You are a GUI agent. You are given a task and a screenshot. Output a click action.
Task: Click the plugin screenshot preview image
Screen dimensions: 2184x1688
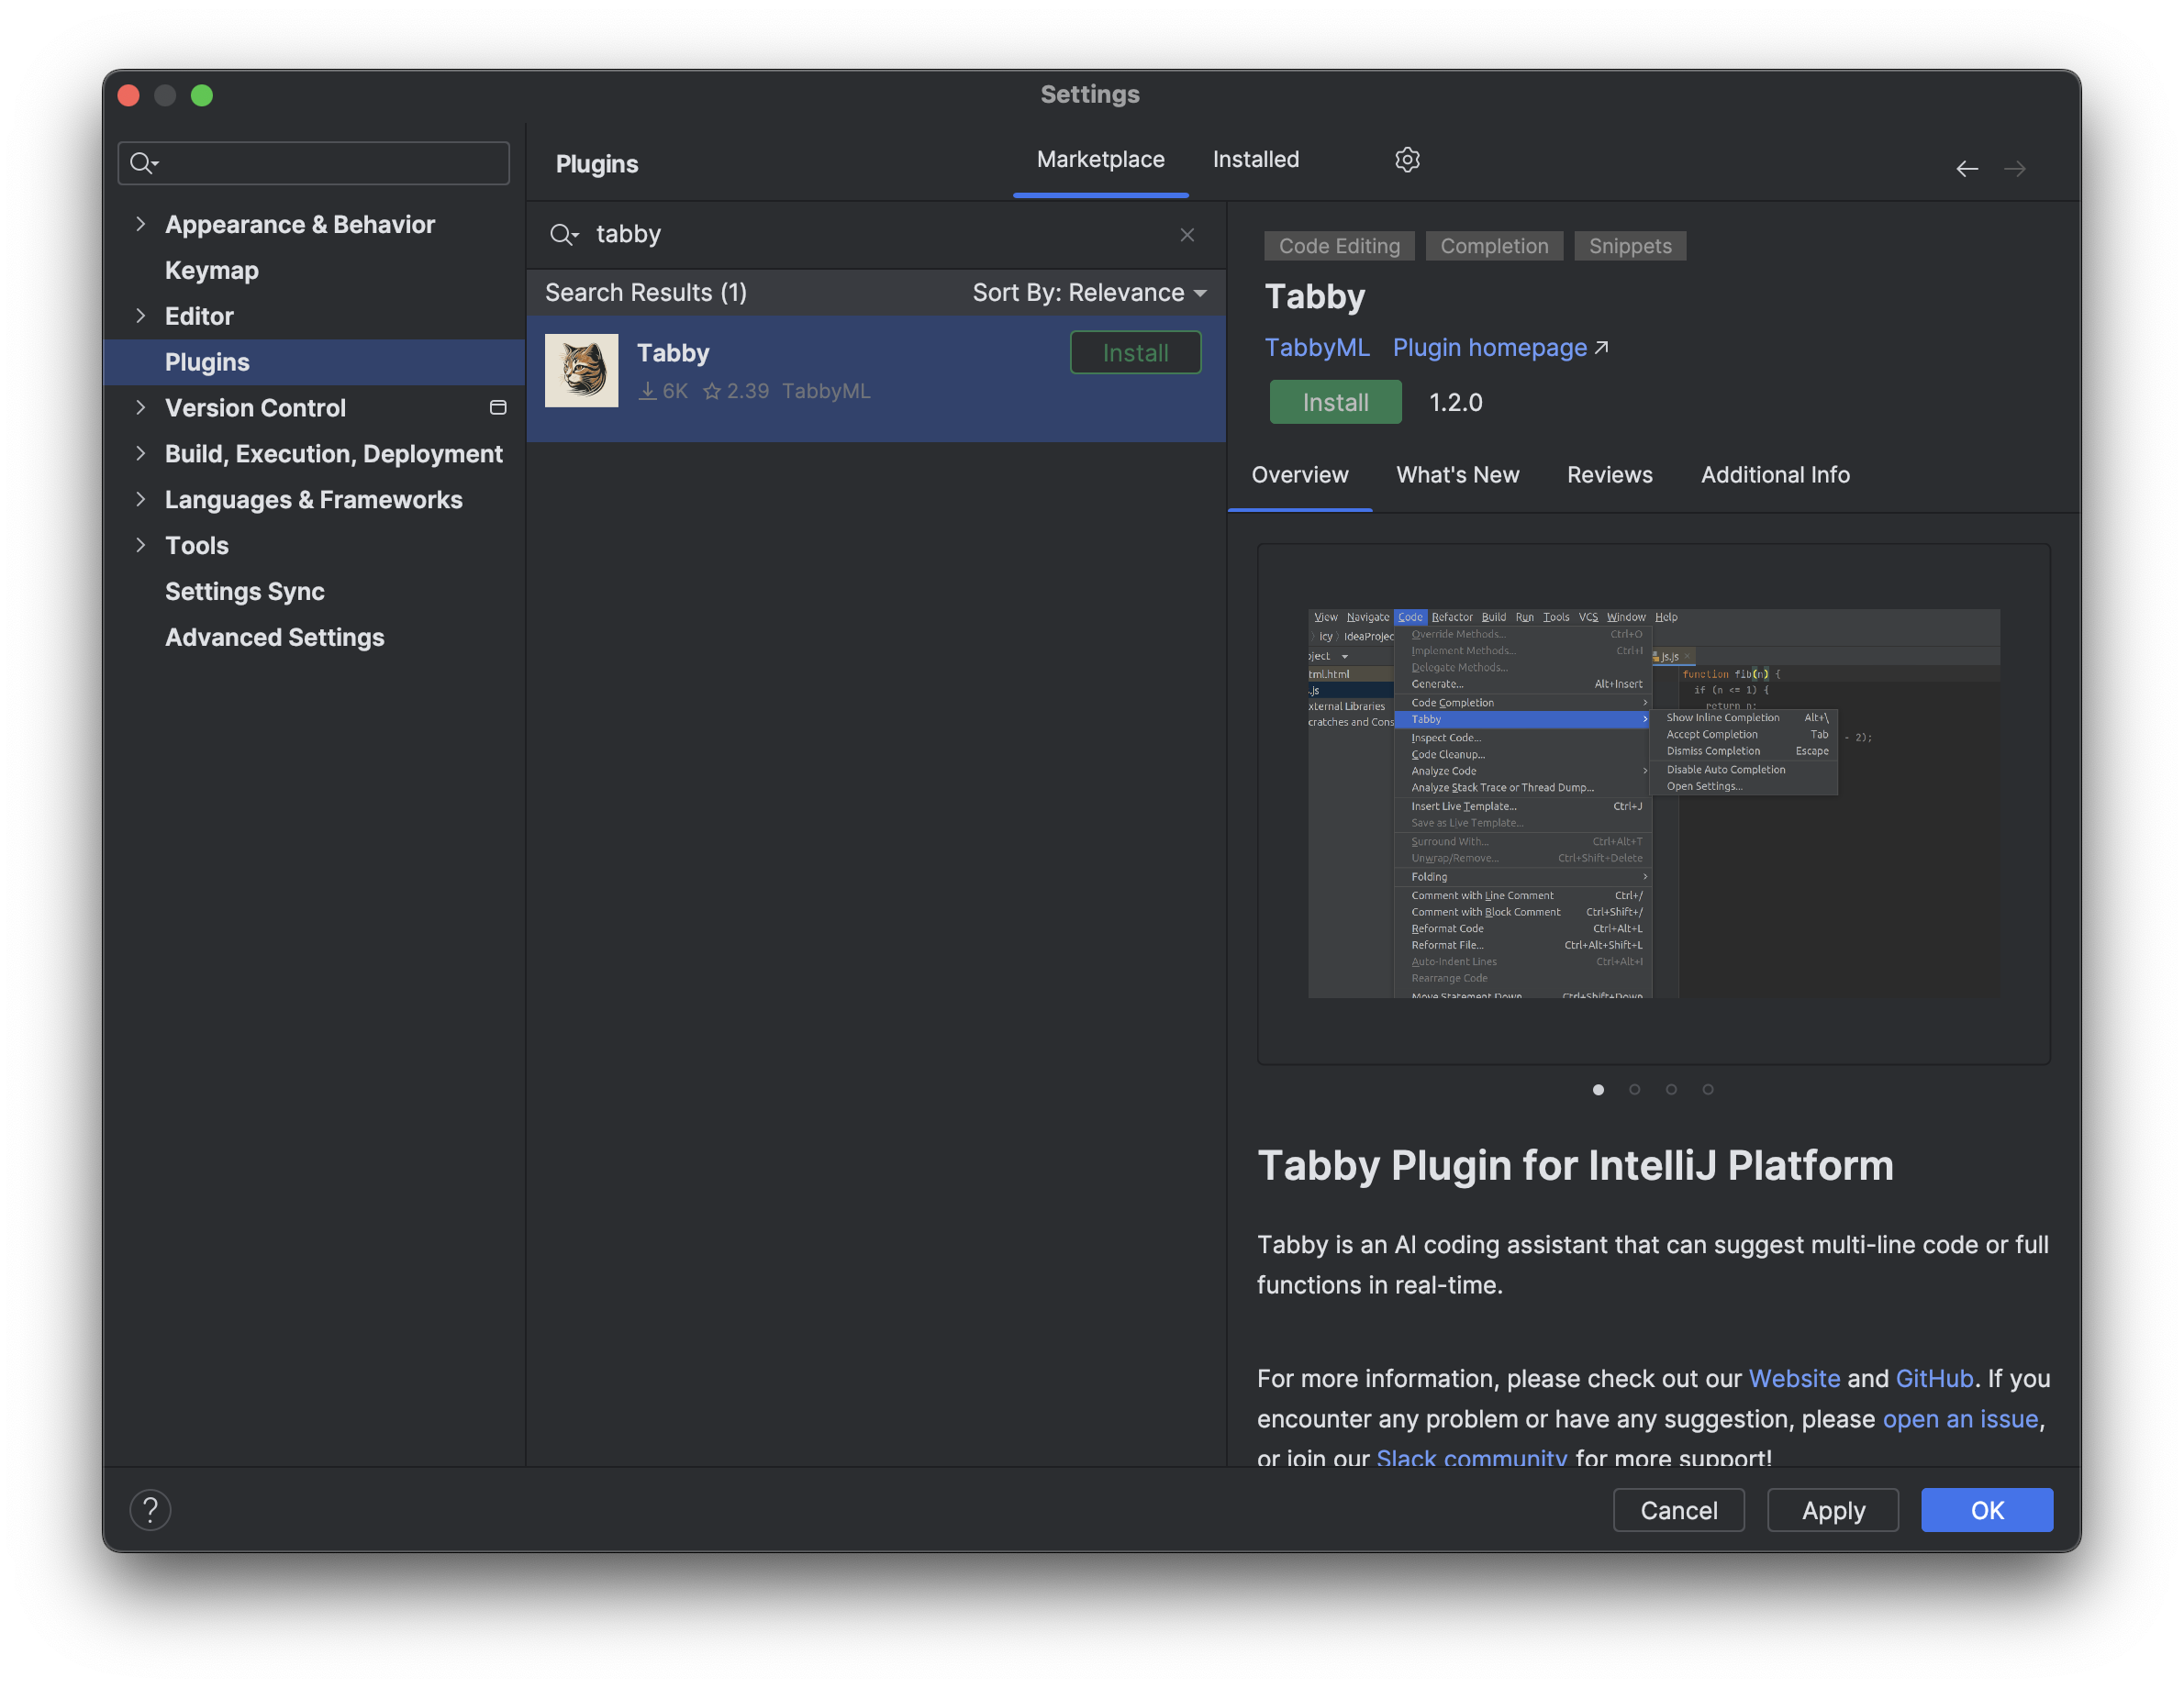point(1653,803)
